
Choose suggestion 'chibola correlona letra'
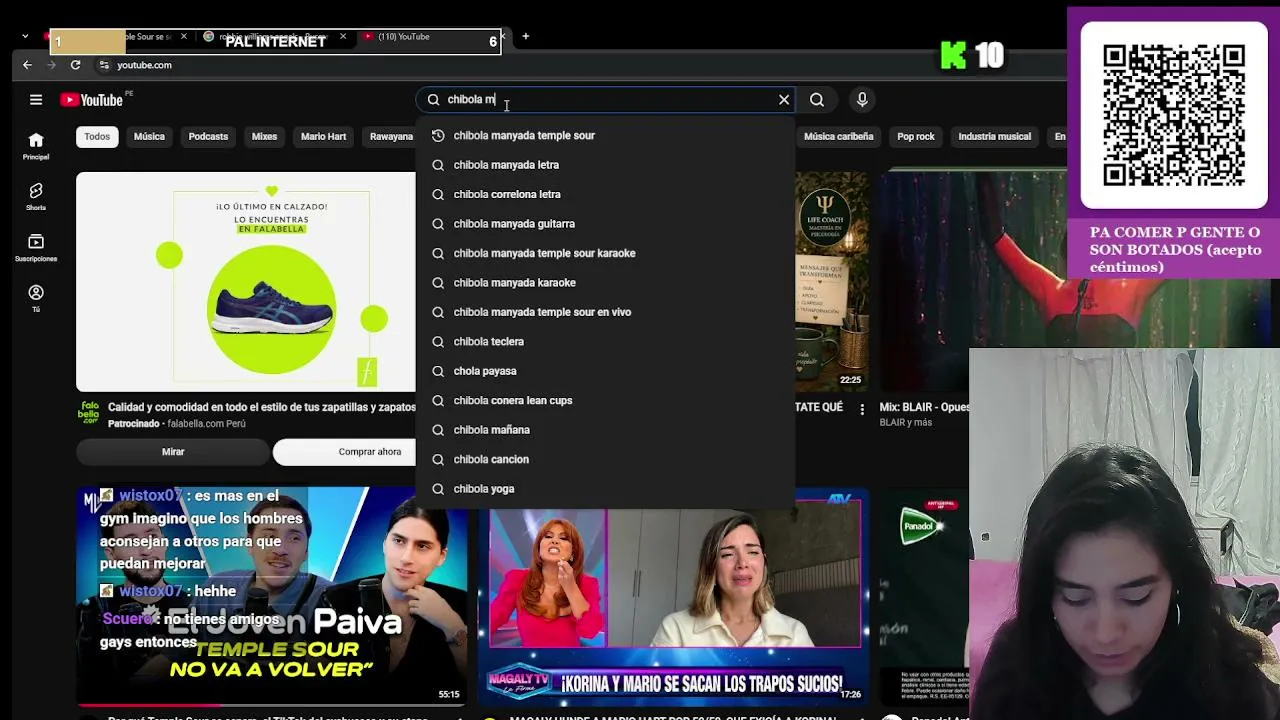point(606,194)
